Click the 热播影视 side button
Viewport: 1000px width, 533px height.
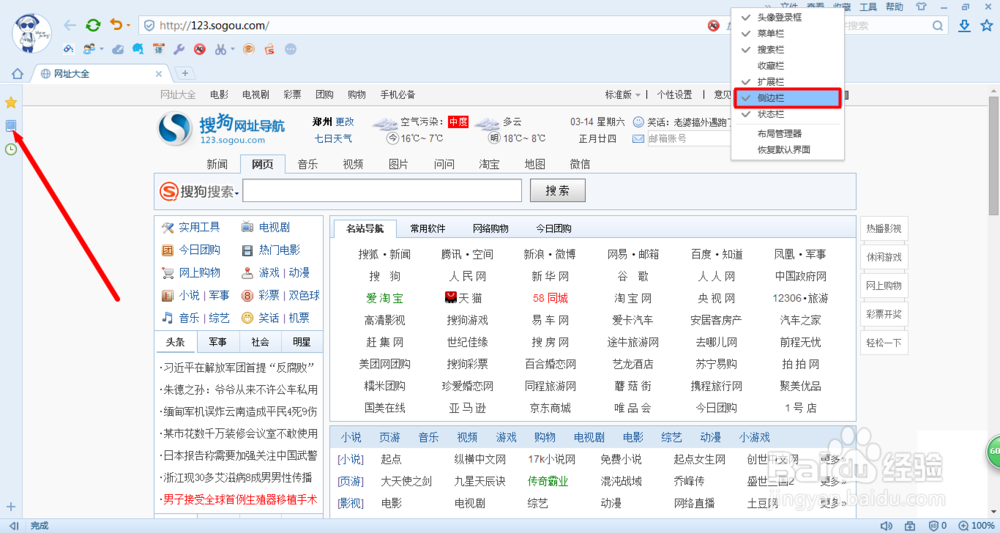pos(883,229)
